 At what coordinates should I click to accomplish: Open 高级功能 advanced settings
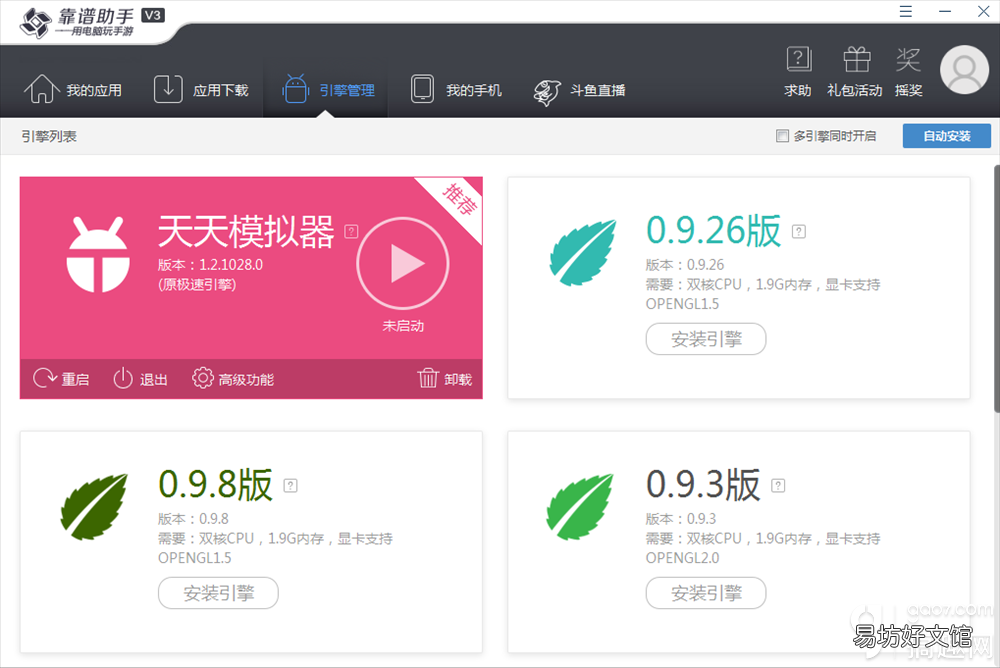(x=233, y=379)
